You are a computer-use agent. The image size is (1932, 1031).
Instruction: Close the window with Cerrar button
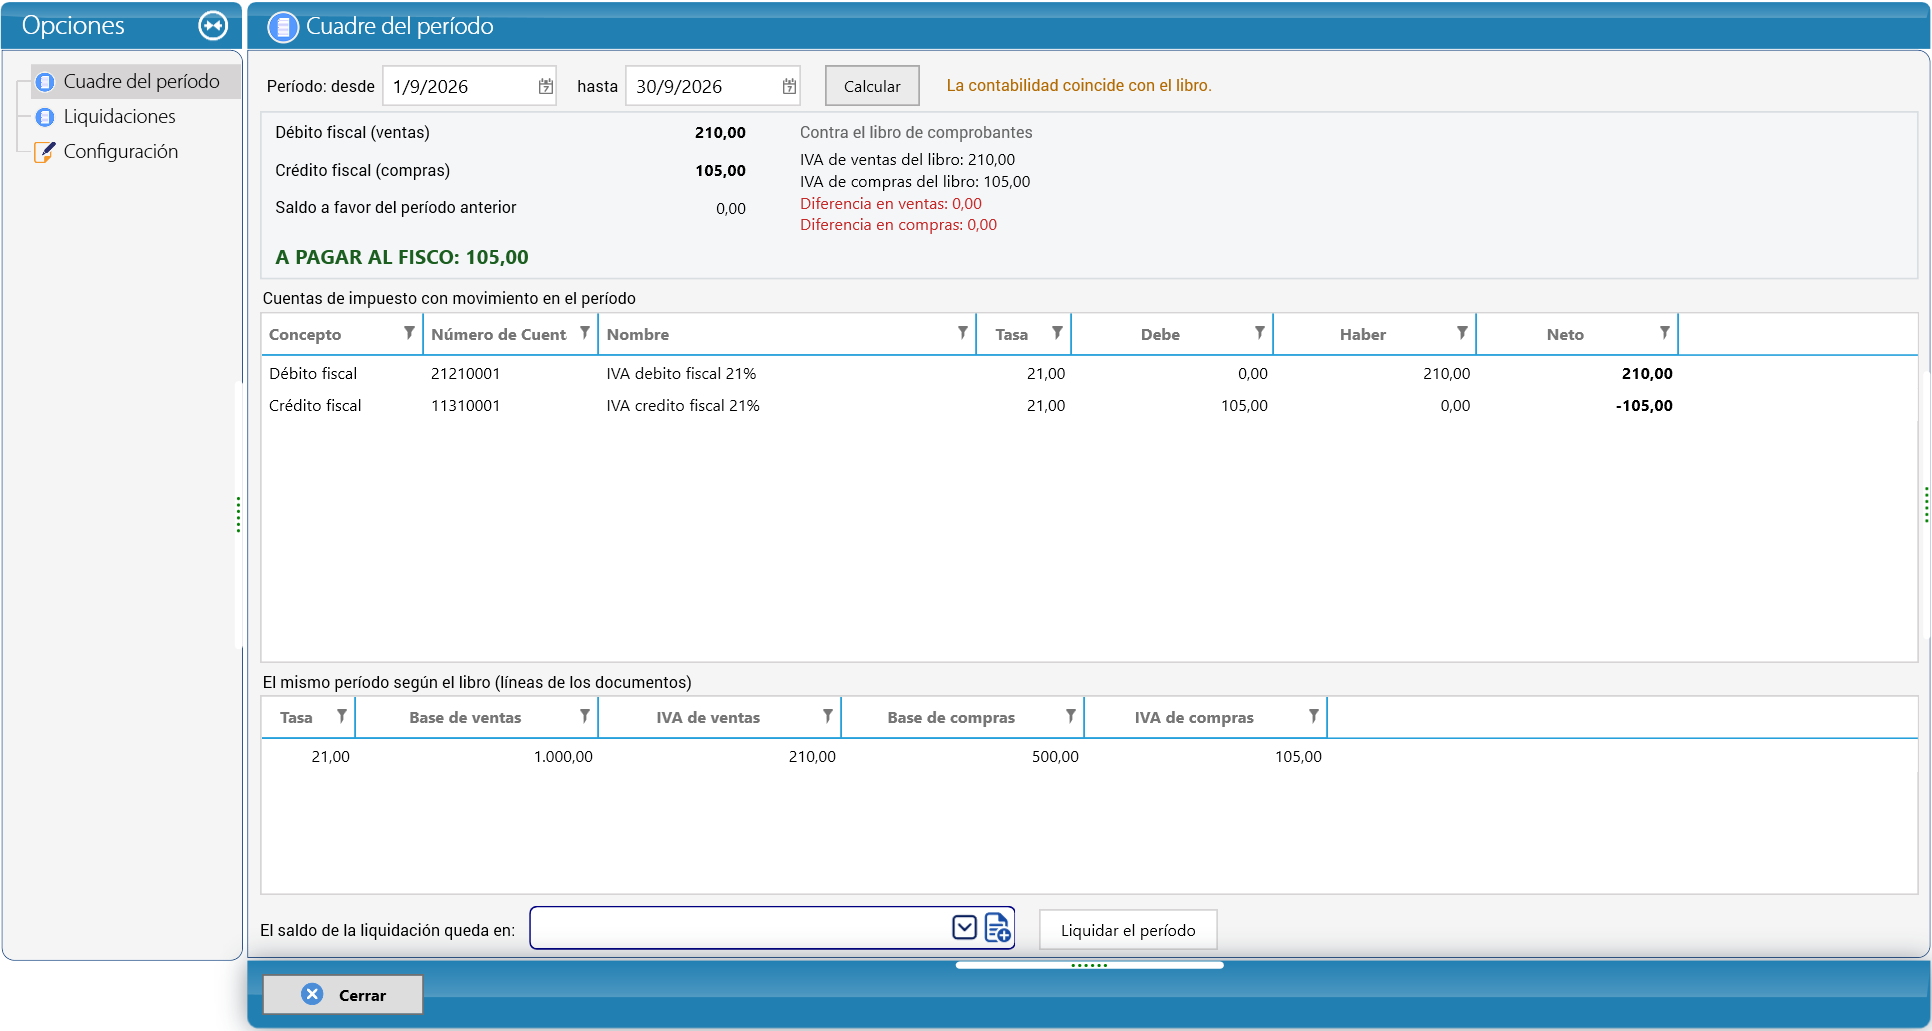[343, 995]
